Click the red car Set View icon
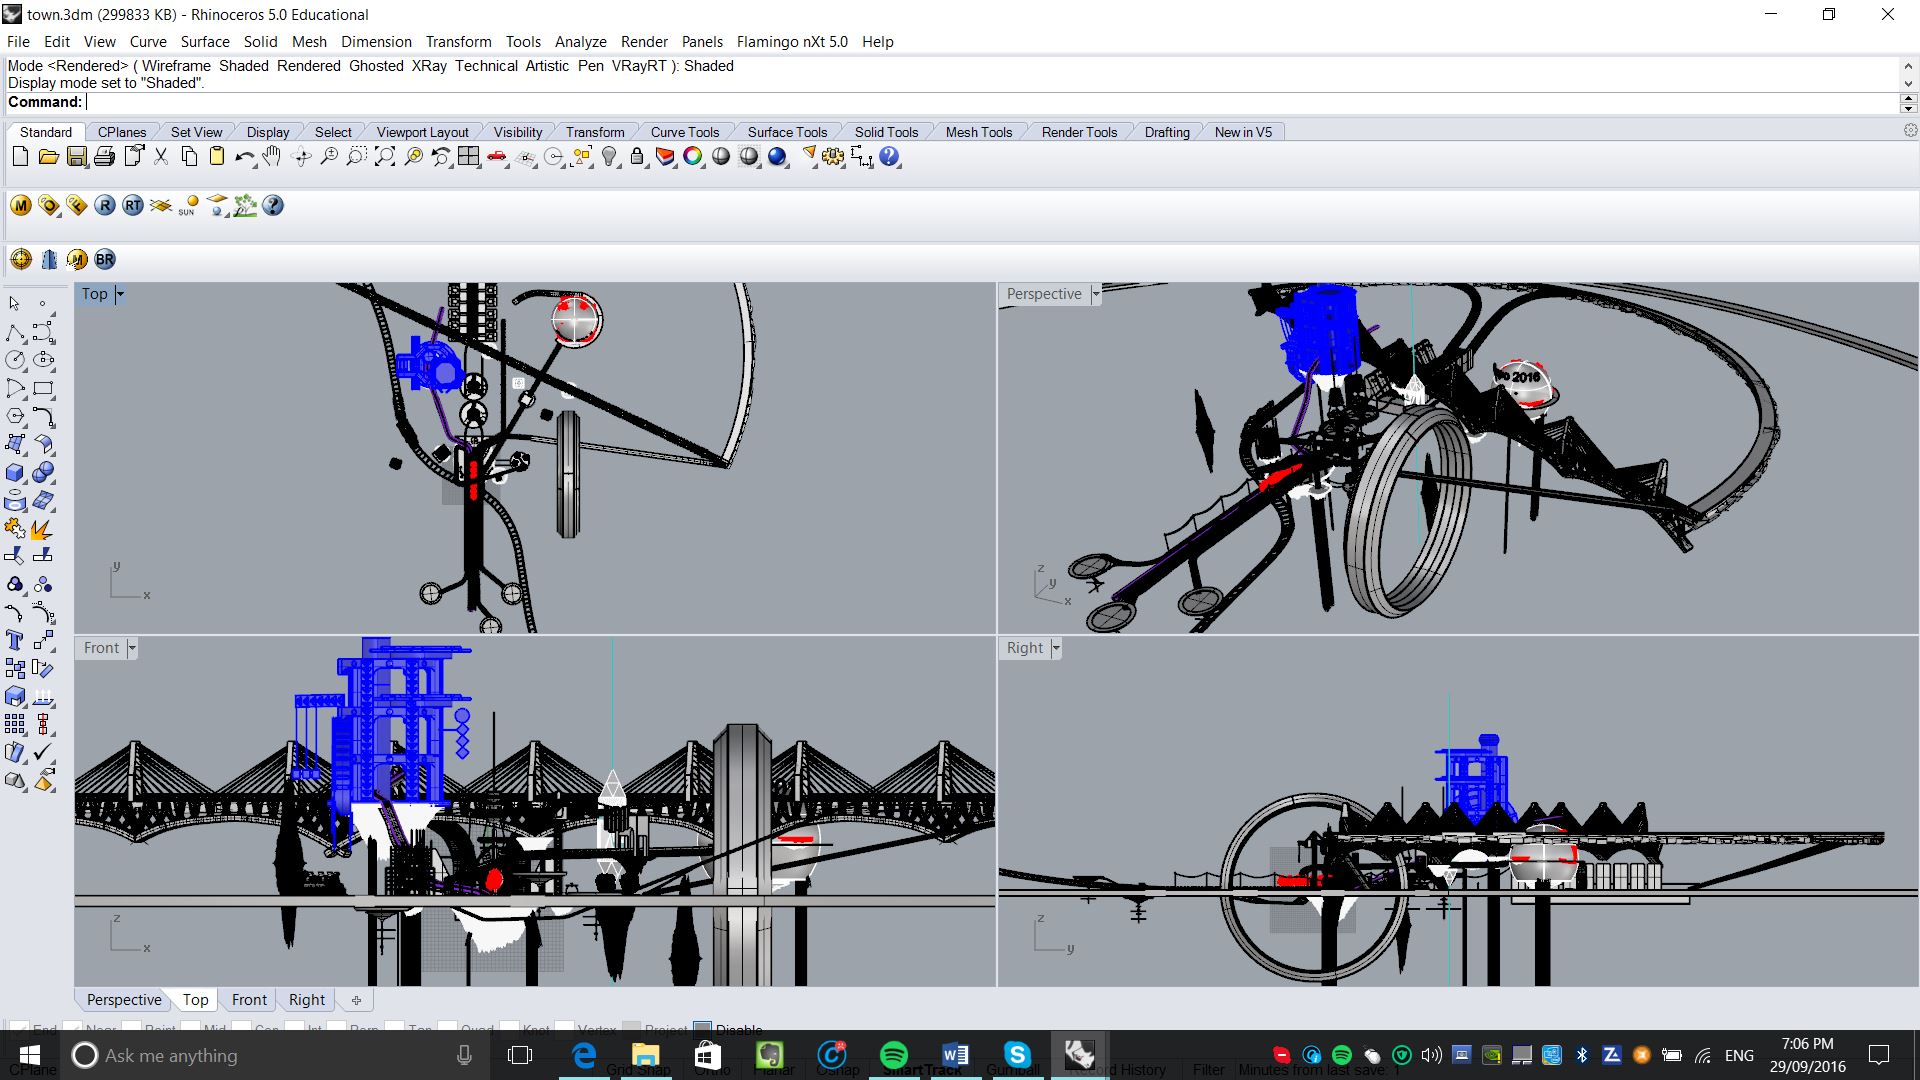Screen dimensions: 1920x1080 coord(497,157)
